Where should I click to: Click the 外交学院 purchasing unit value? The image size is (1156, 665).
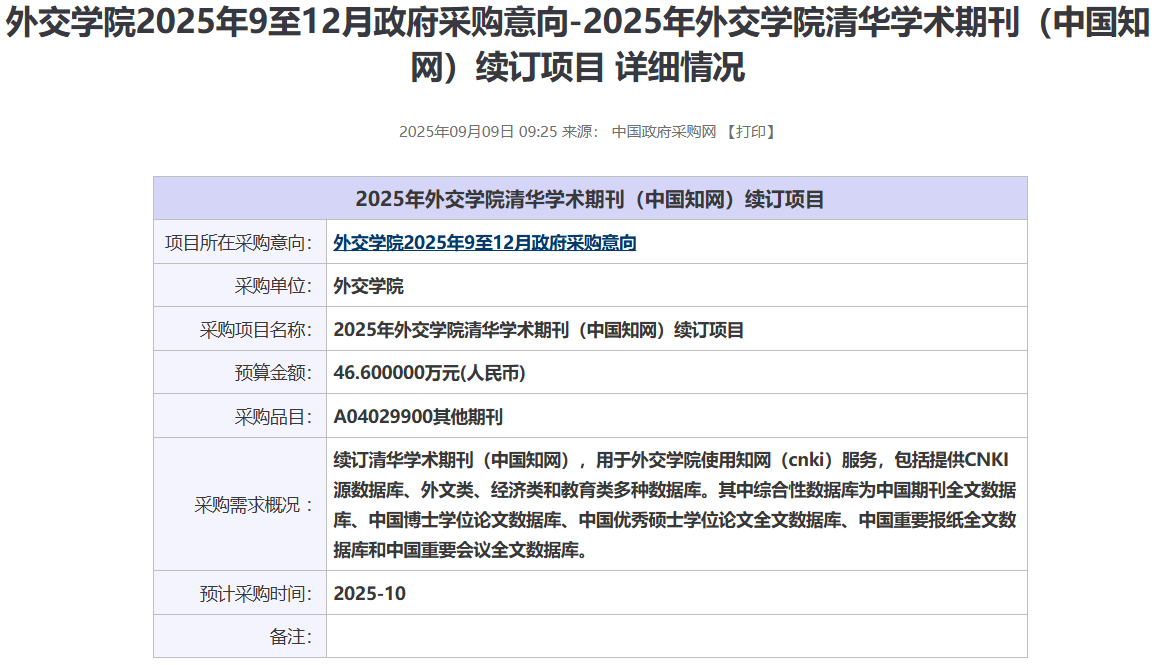(368, 286)
